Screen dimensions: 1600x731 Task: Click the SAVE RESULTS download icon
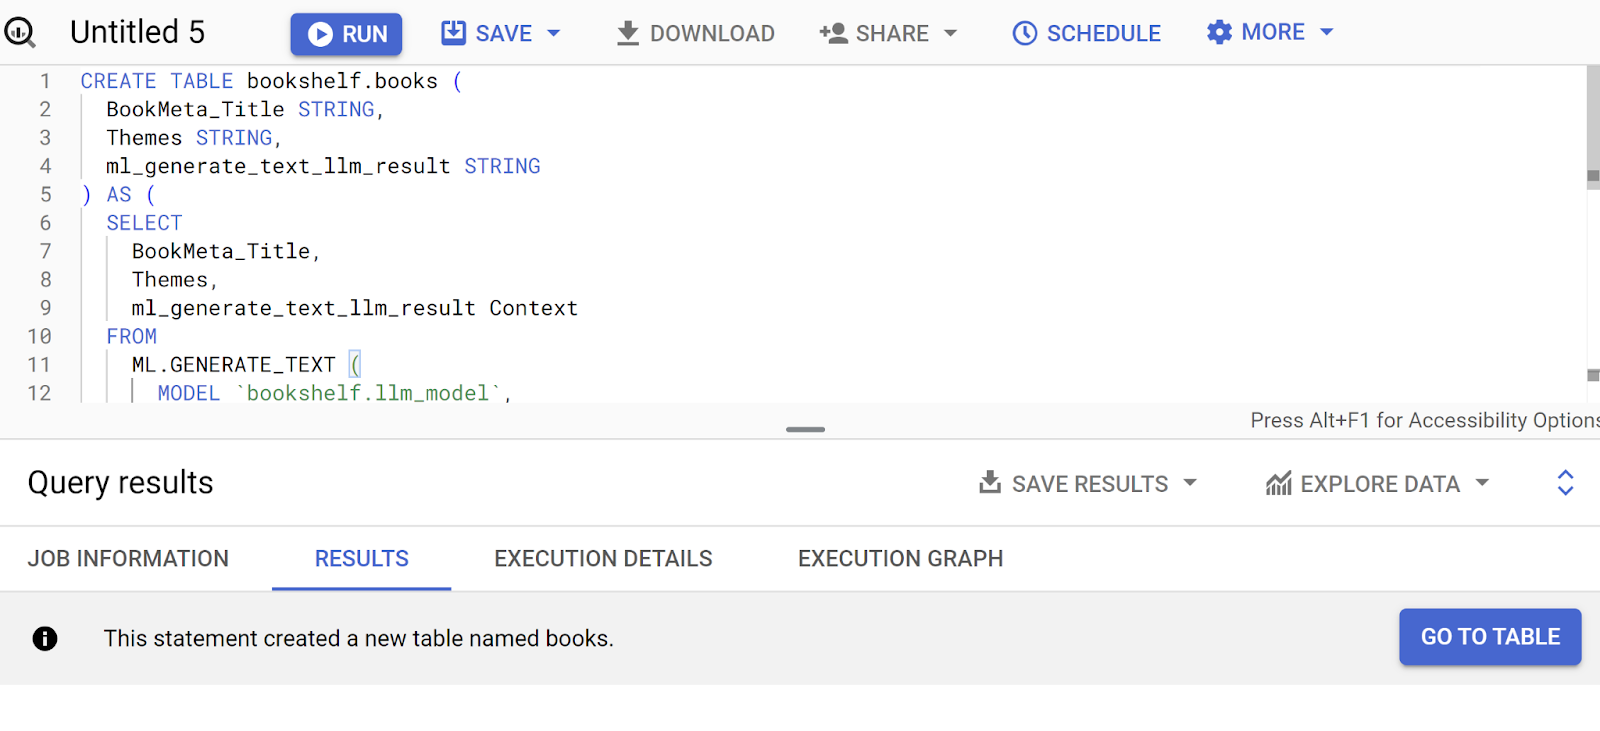(x=989, y=483)
